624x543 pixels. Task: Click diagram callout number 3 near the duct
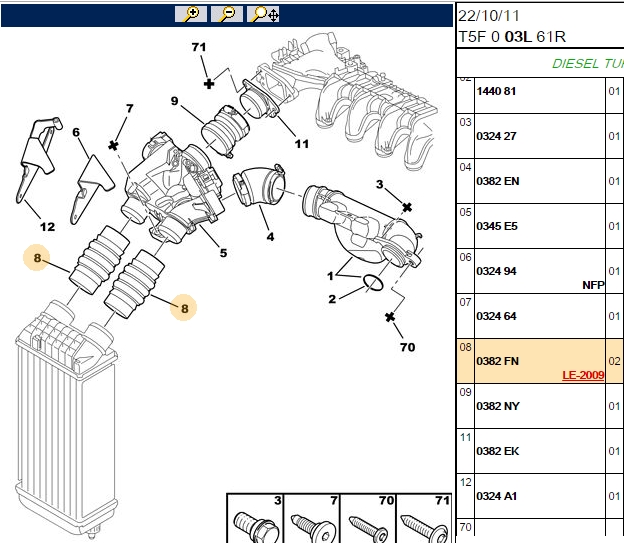379,184
